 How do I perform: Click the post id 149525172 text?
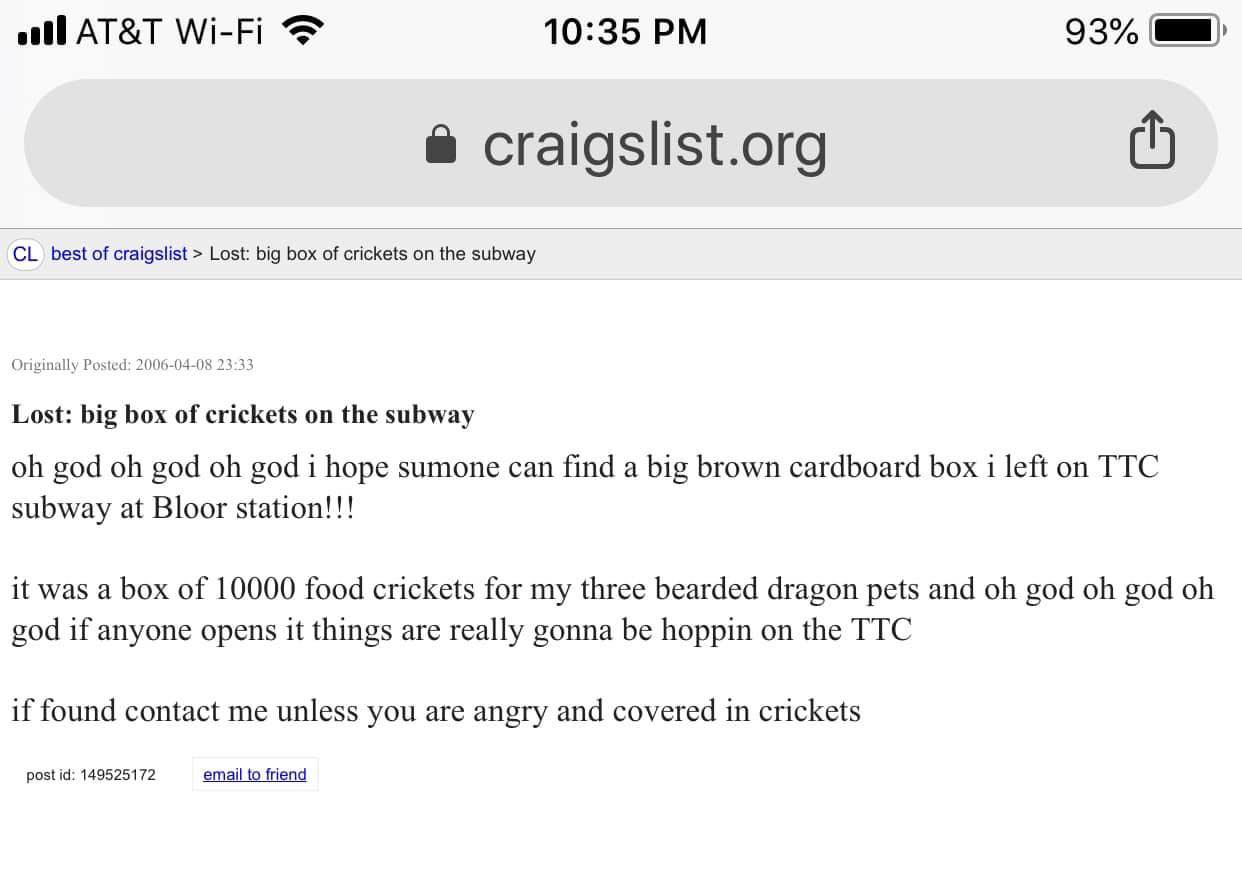click(x=91, y=775)
